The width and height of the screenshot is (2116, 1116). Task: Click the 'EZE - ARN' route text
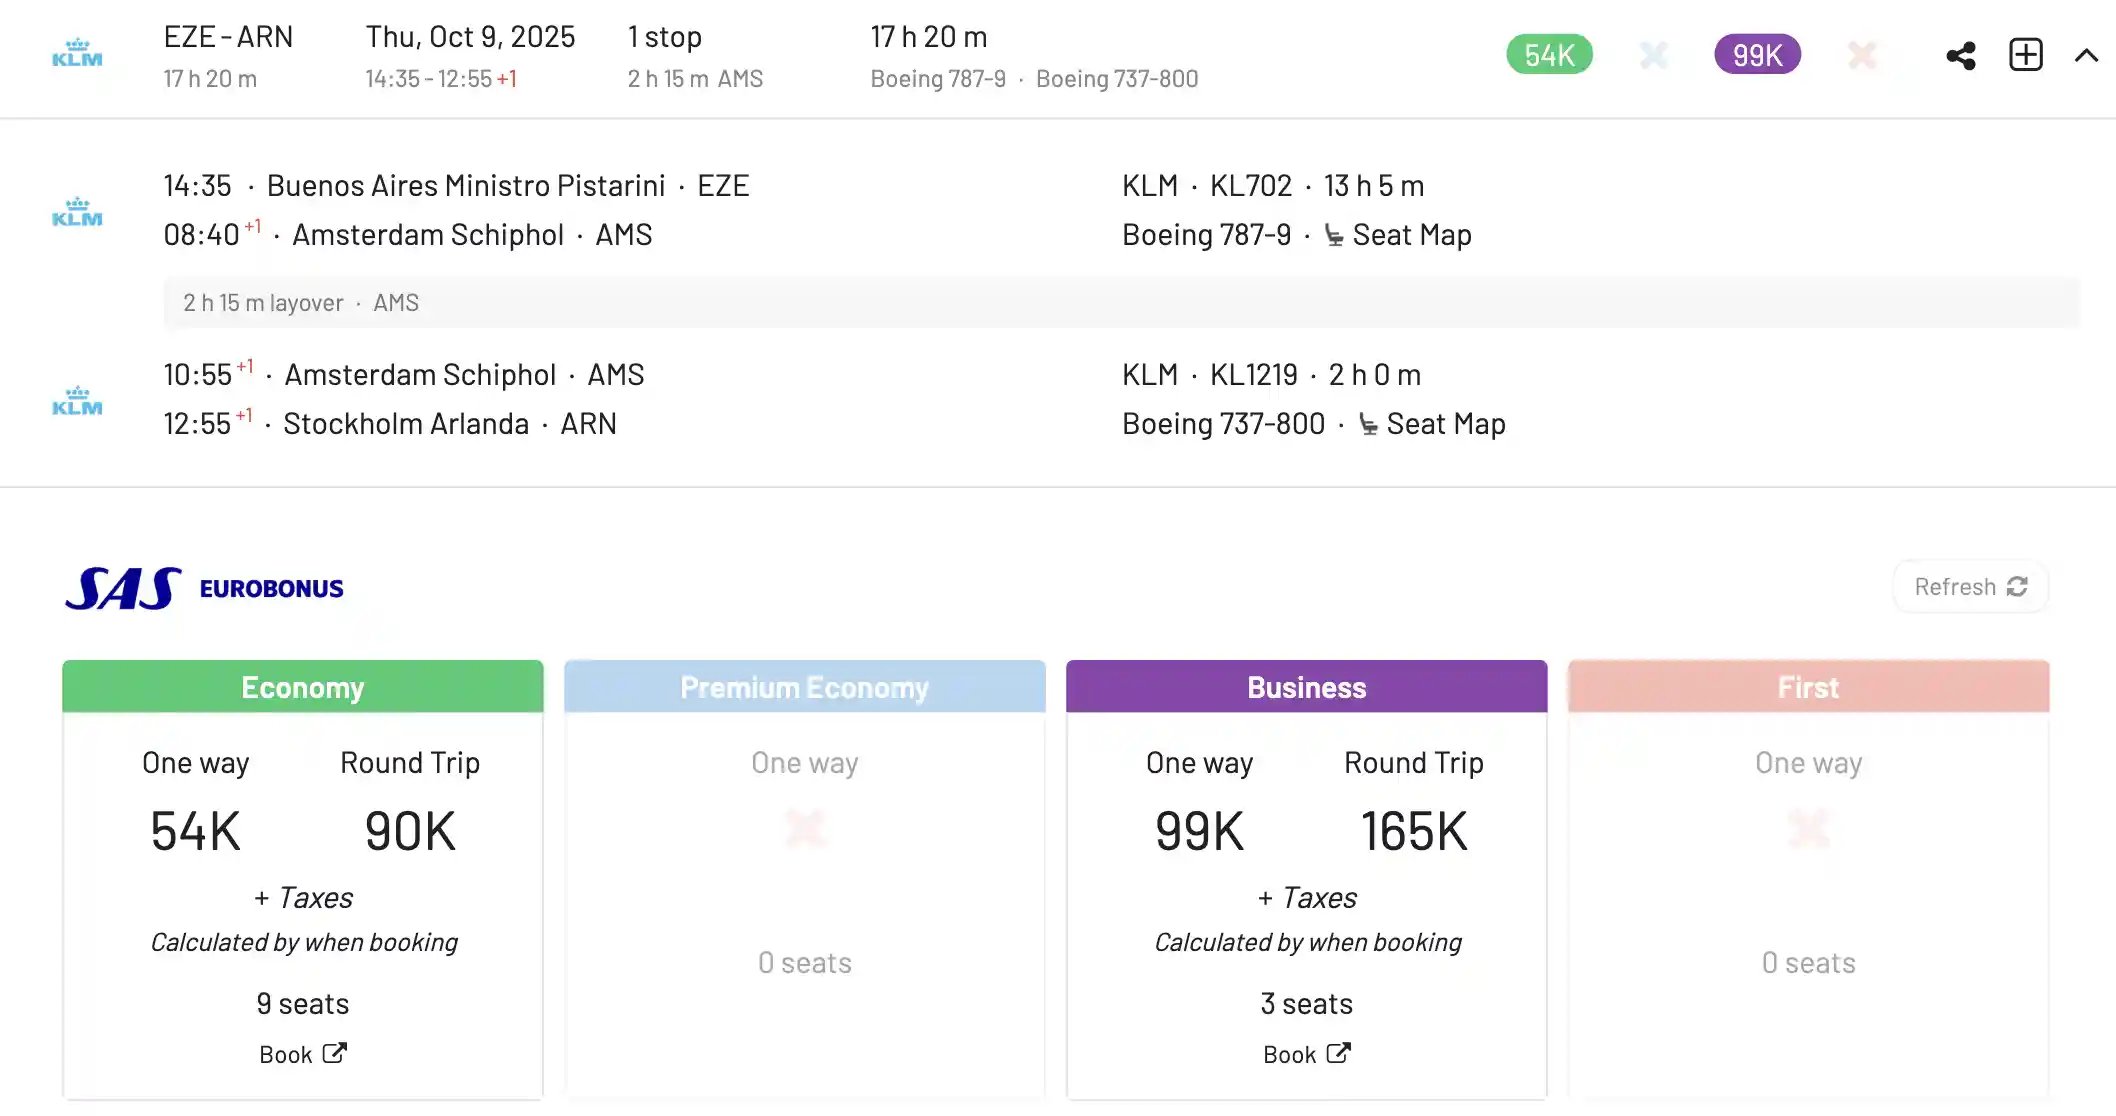[x=228, y=37]
